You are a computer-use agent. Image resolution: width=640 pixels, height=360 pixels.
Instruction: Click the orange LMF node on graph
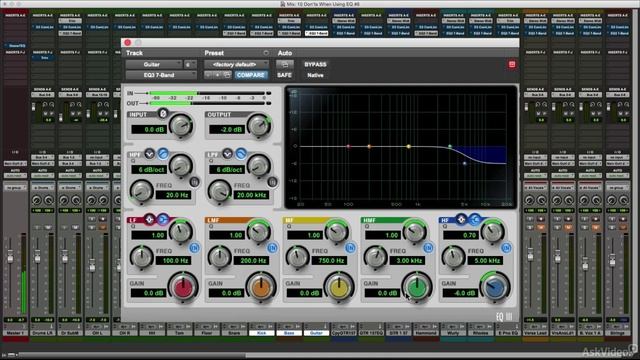click(369, 146)
